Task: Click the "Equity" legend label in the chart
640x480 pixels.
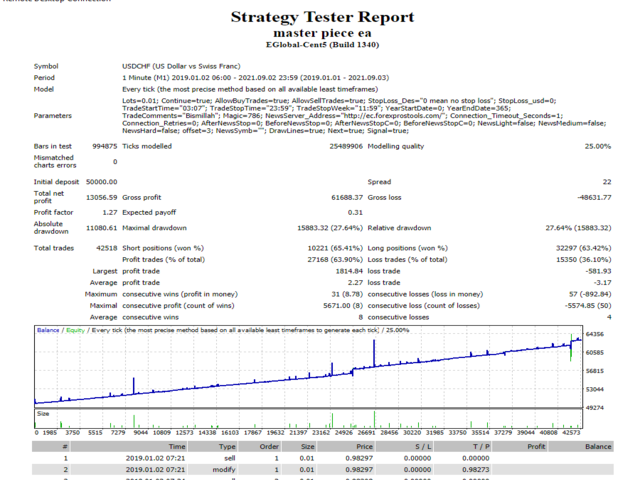Action: 76,330
